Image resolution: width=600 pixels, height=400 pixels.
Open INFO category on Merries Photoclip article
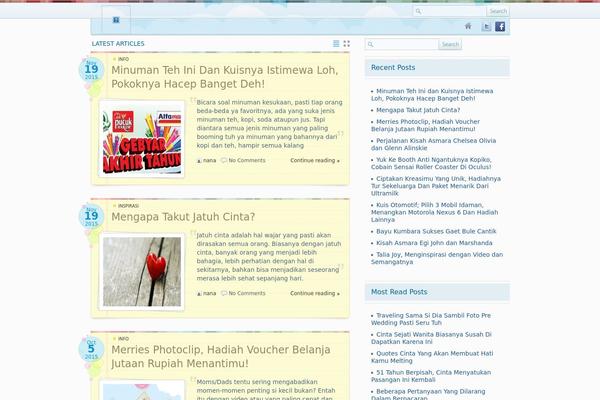coord(123,339)
